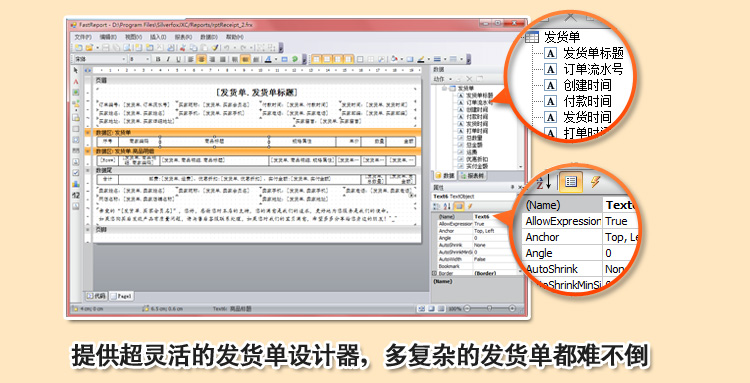Open the font name dropdown
Viewport: 750px width, 383px height.
[x=123, y=59]
